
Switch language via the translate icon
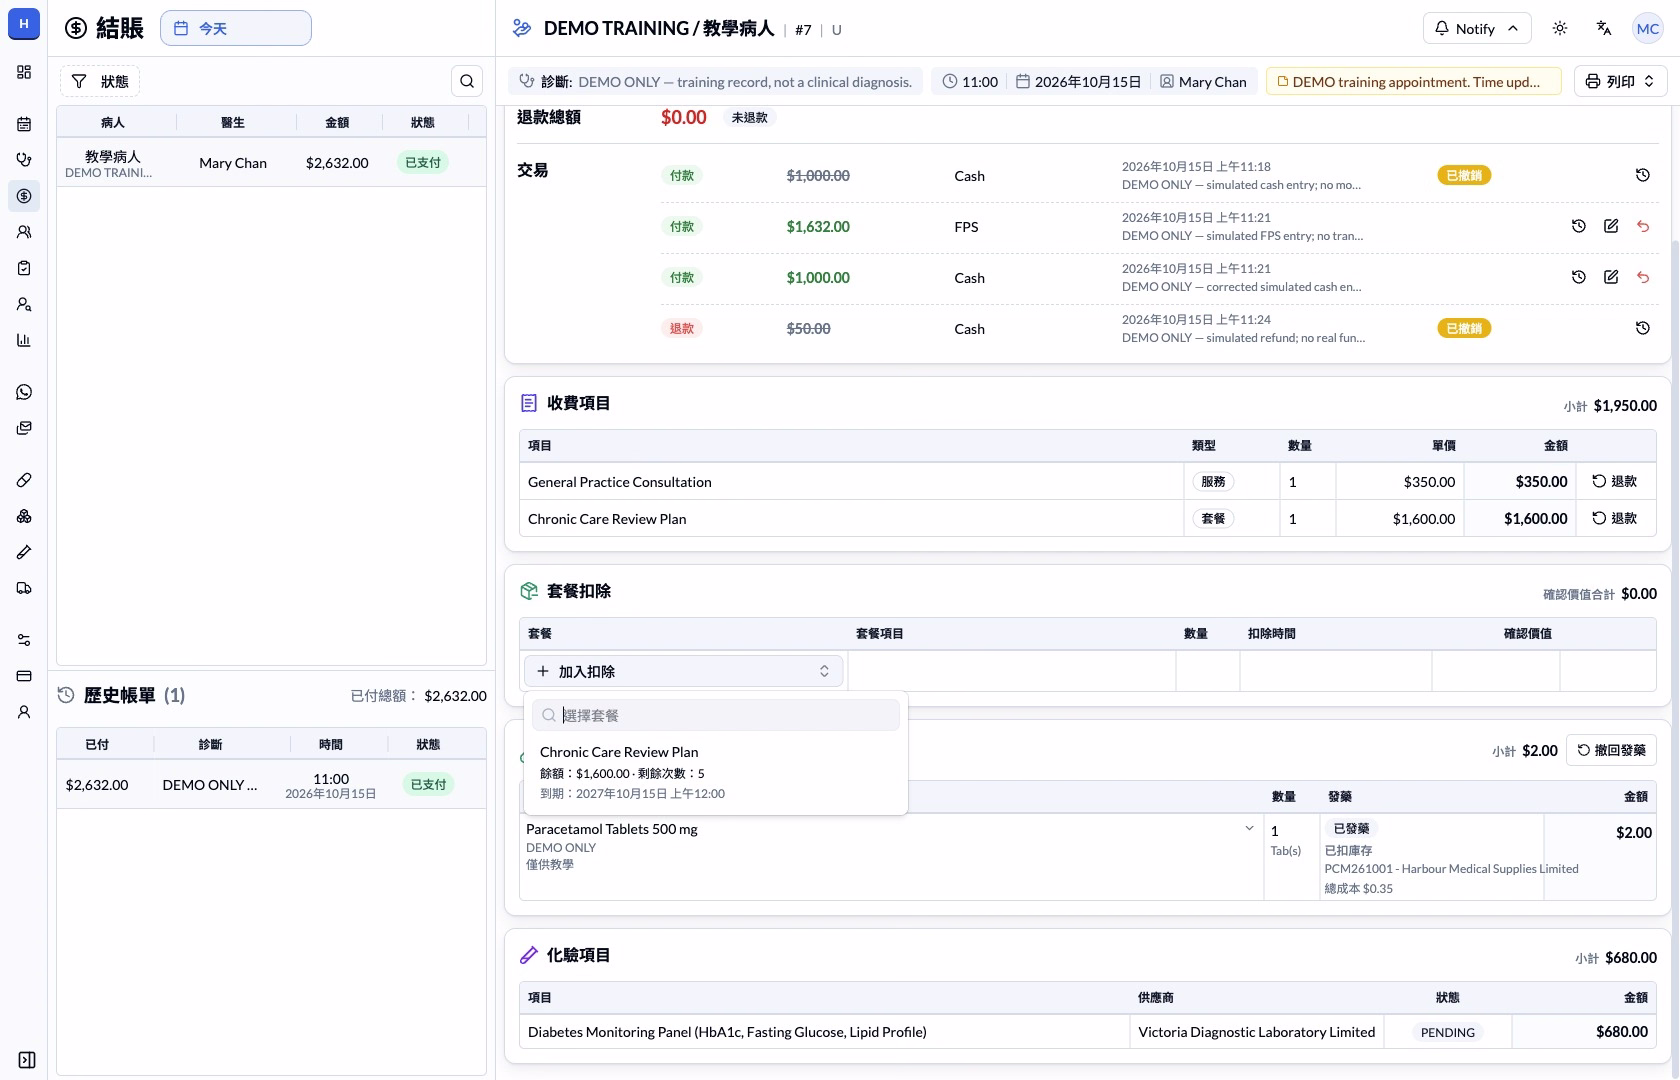tap(1604, 28)
